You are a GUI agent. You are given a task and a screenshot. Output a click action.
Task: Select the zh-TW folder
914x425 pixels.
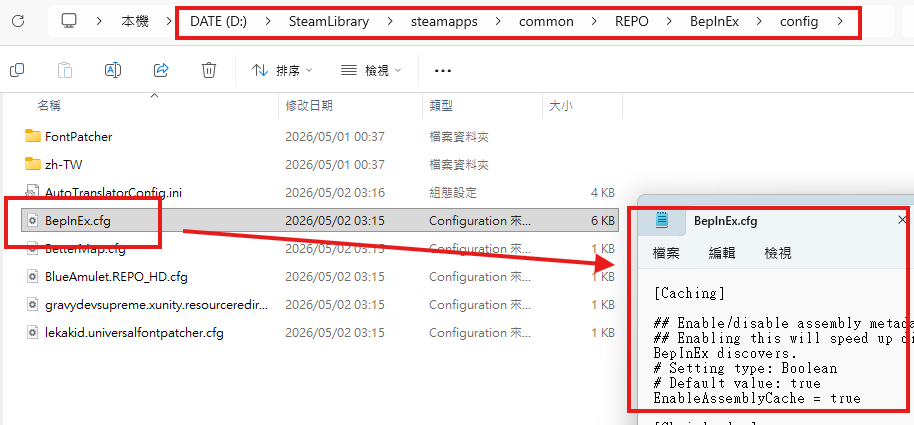click(64, 164)
